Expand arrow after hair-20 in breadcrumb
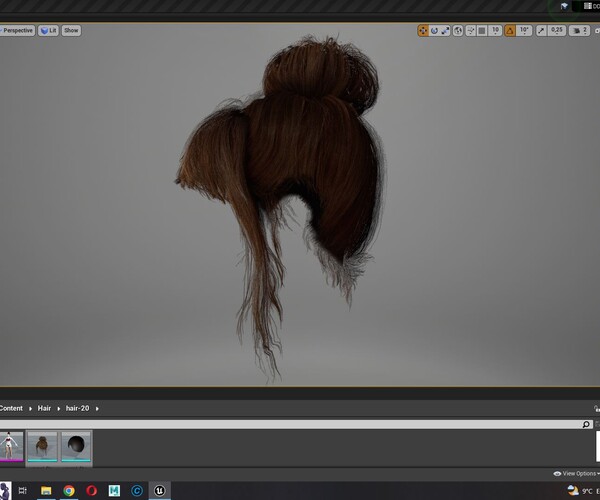Viewport: 600px width, 500px height. [97, 409]
